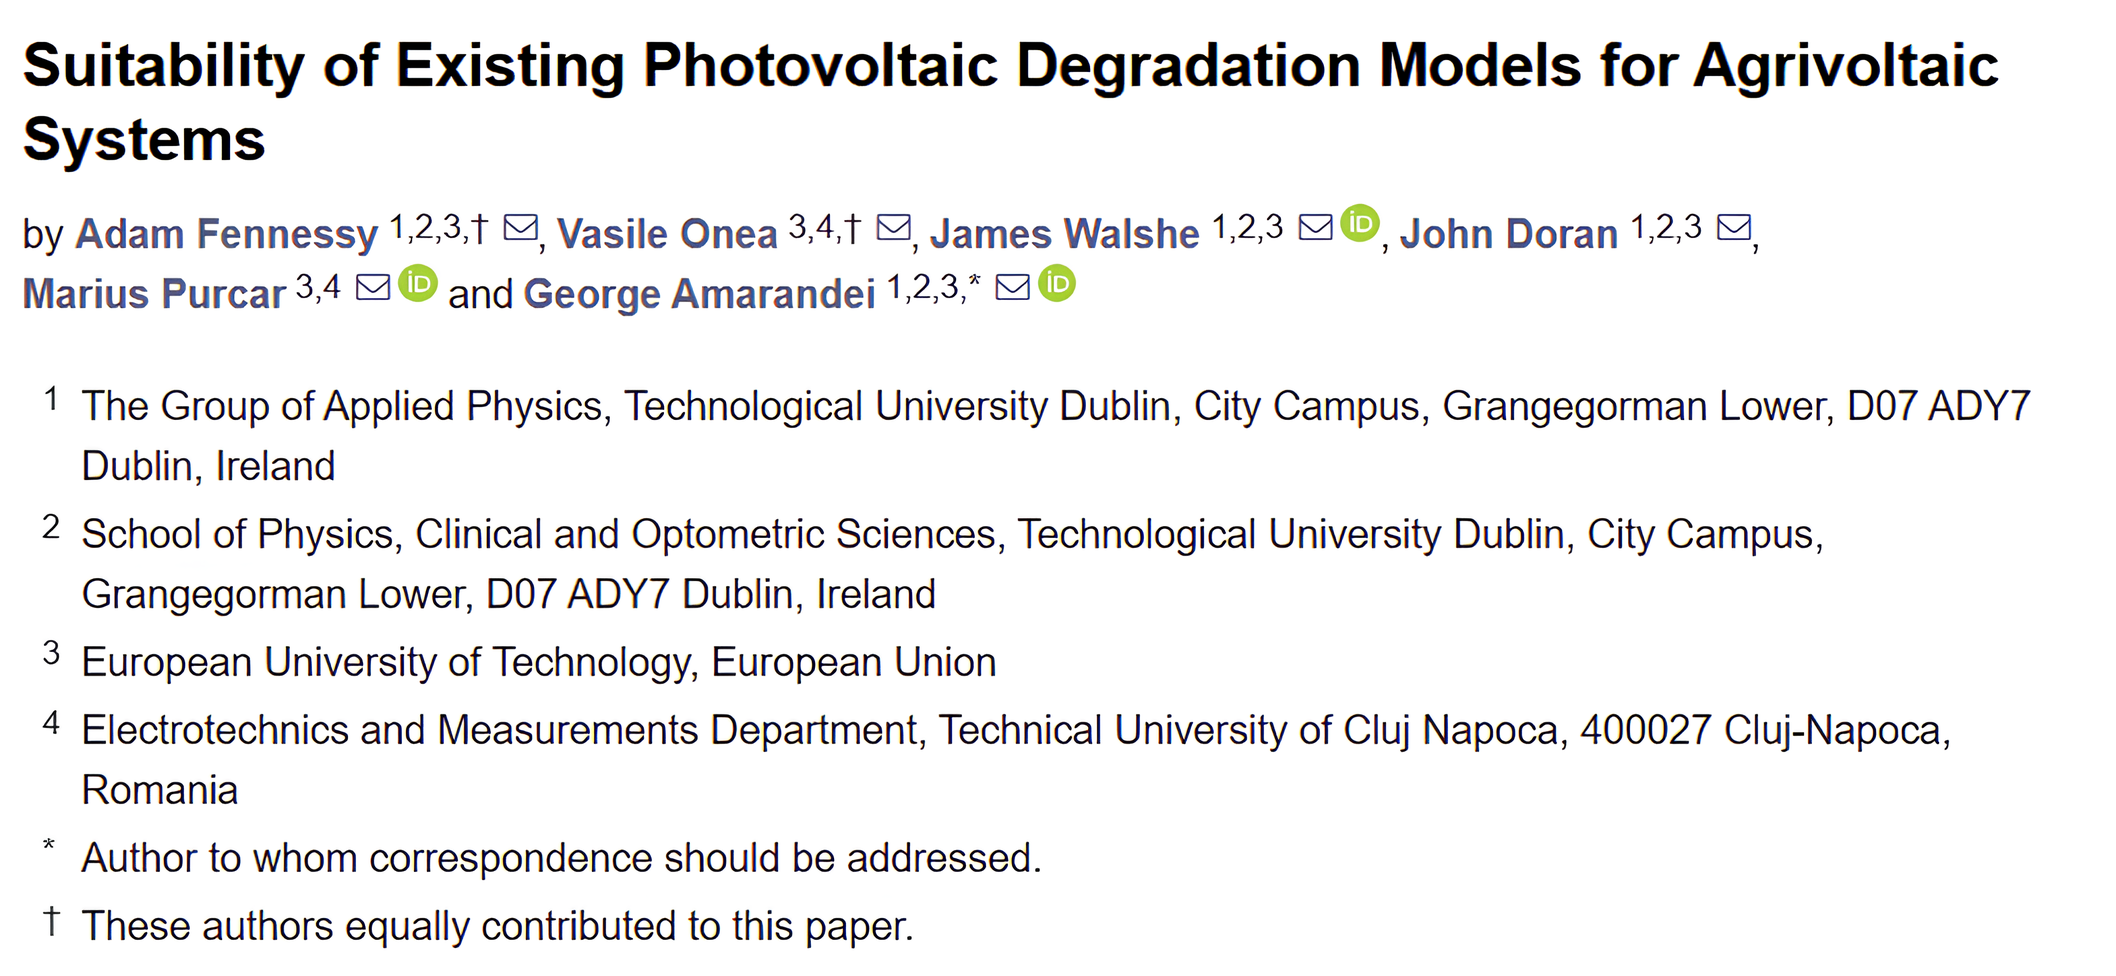Open Vasile Onea's email envelope icon

[x=893, y=228]
